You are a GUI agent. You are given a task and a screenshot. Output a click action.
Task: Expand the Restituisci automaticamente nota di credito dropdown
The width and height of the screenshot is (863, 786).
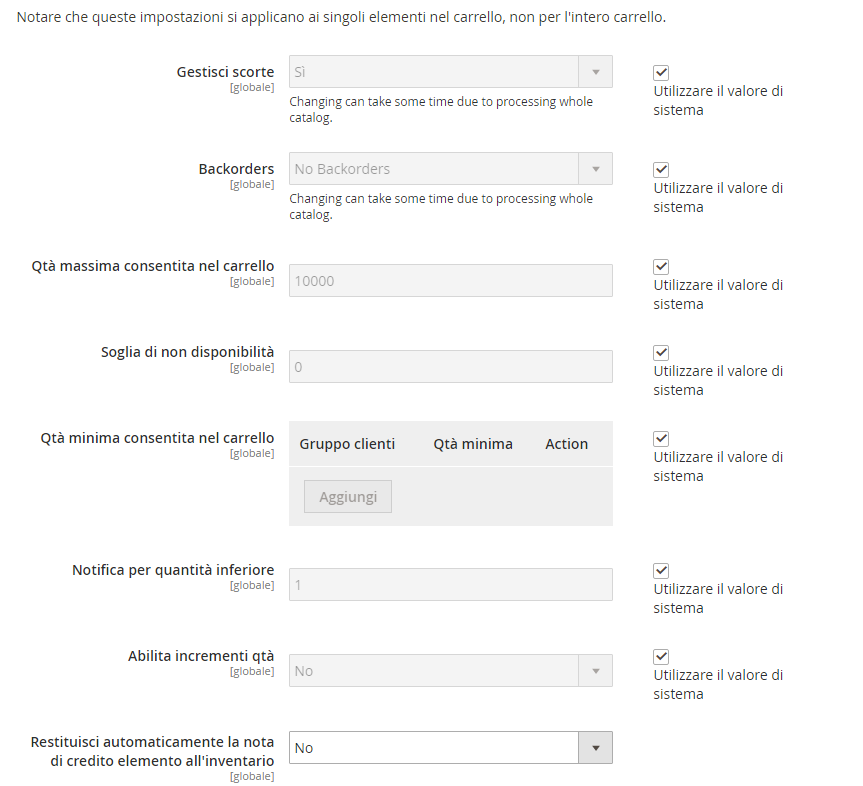pos(450,747)
